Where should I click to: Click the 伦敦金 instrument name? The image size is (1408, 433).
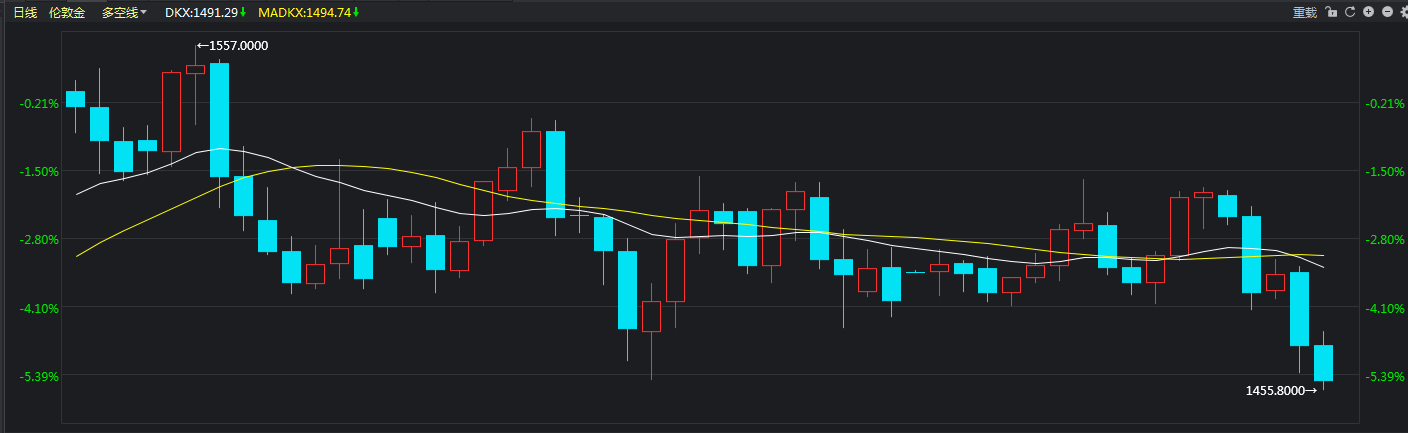tap(67, 12)
